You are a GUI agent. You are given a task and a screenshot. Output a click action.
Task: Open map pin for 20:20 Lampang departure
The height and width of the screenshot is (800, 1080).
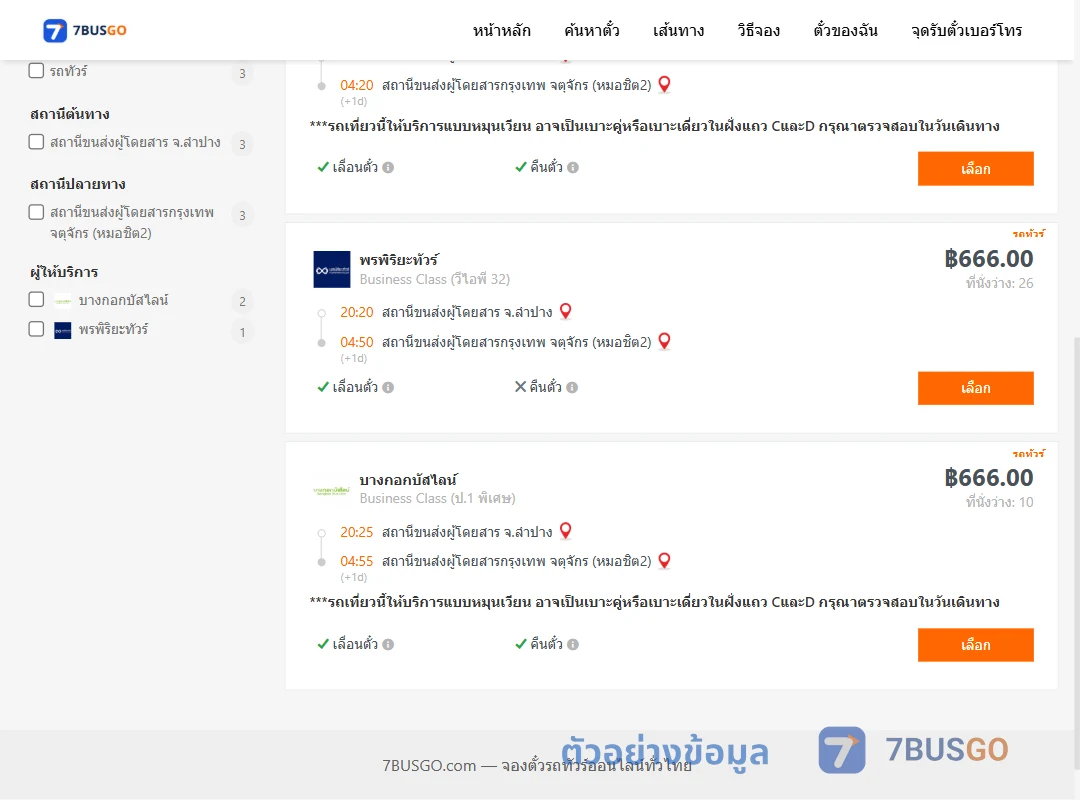click(565, 311)
